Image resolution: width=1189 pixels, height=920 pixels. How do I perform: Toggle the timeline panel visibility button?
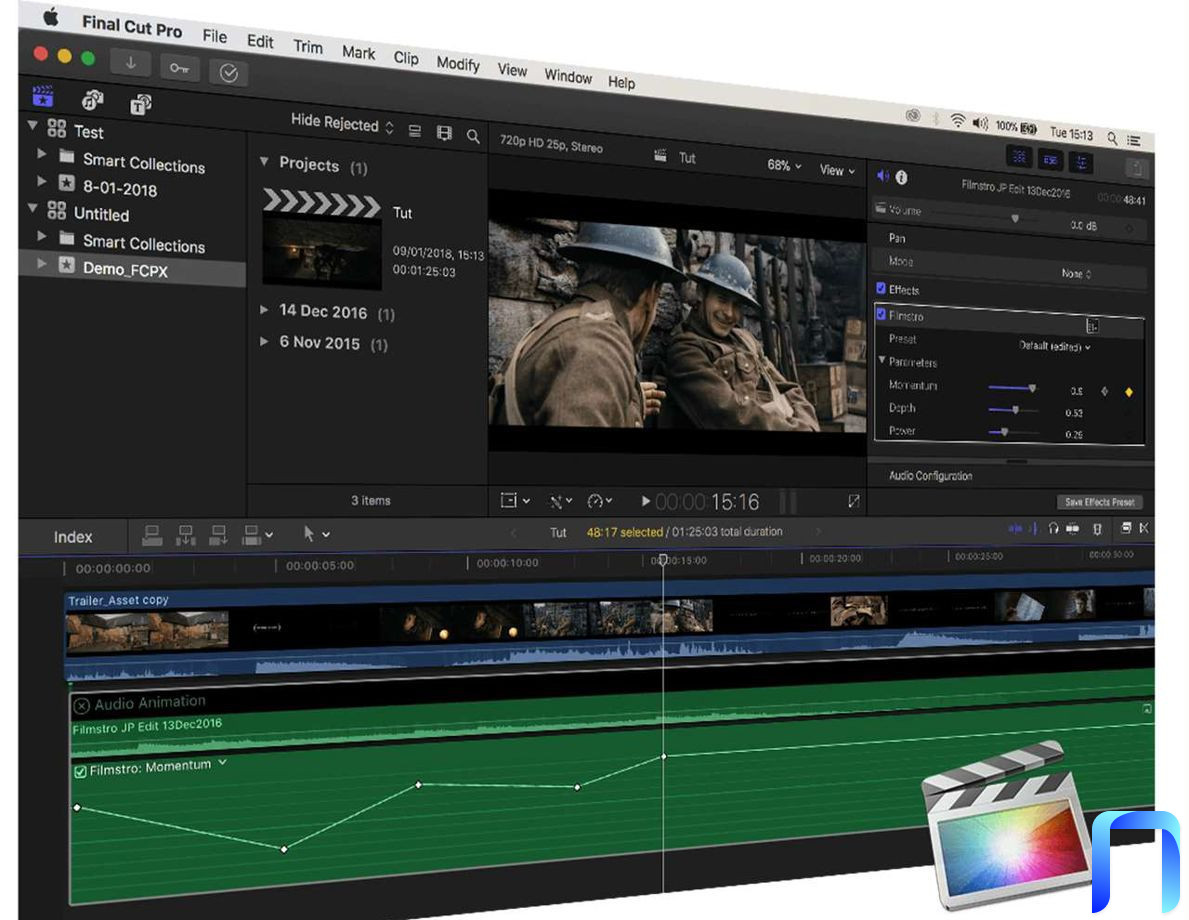pyautogui.click(x=1050, y=160)
